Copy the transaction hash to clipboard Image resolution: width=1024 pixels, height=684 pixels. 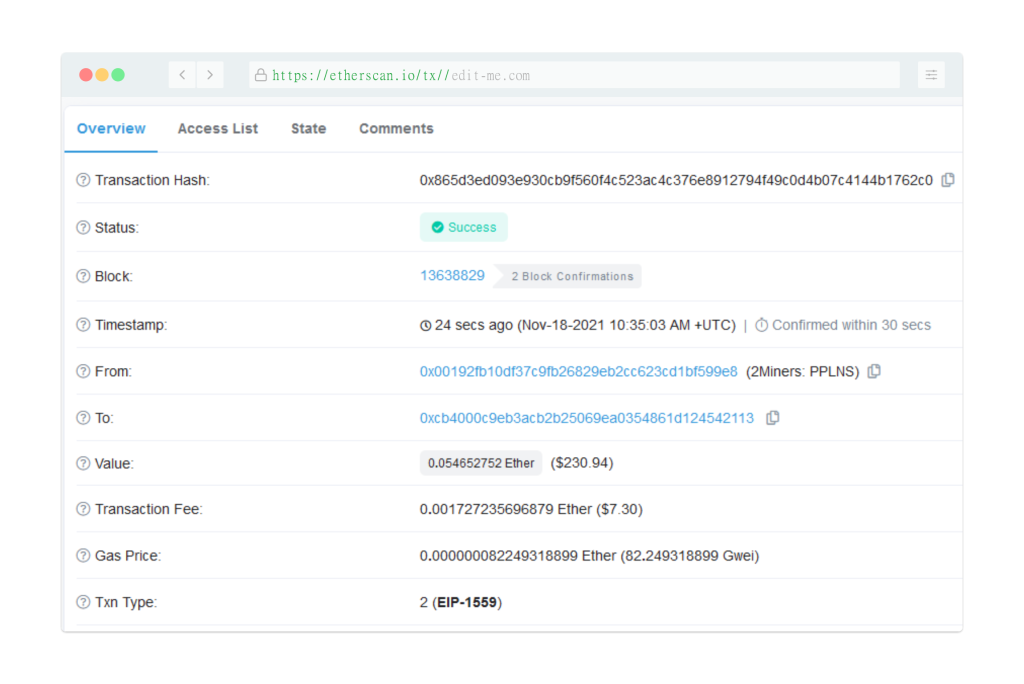(x=948, y=180)
